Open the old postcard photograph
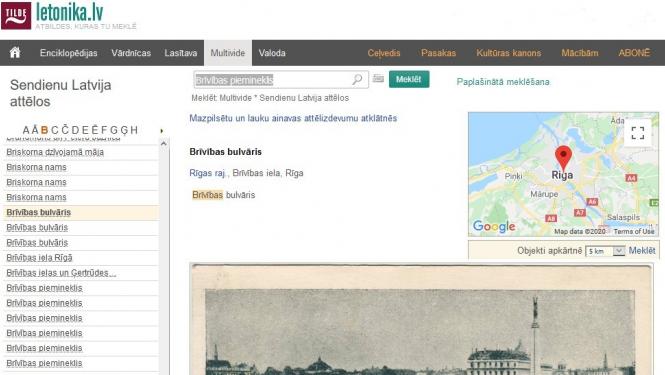This screenshot has height=375, width=665. (x=421, y=319)
